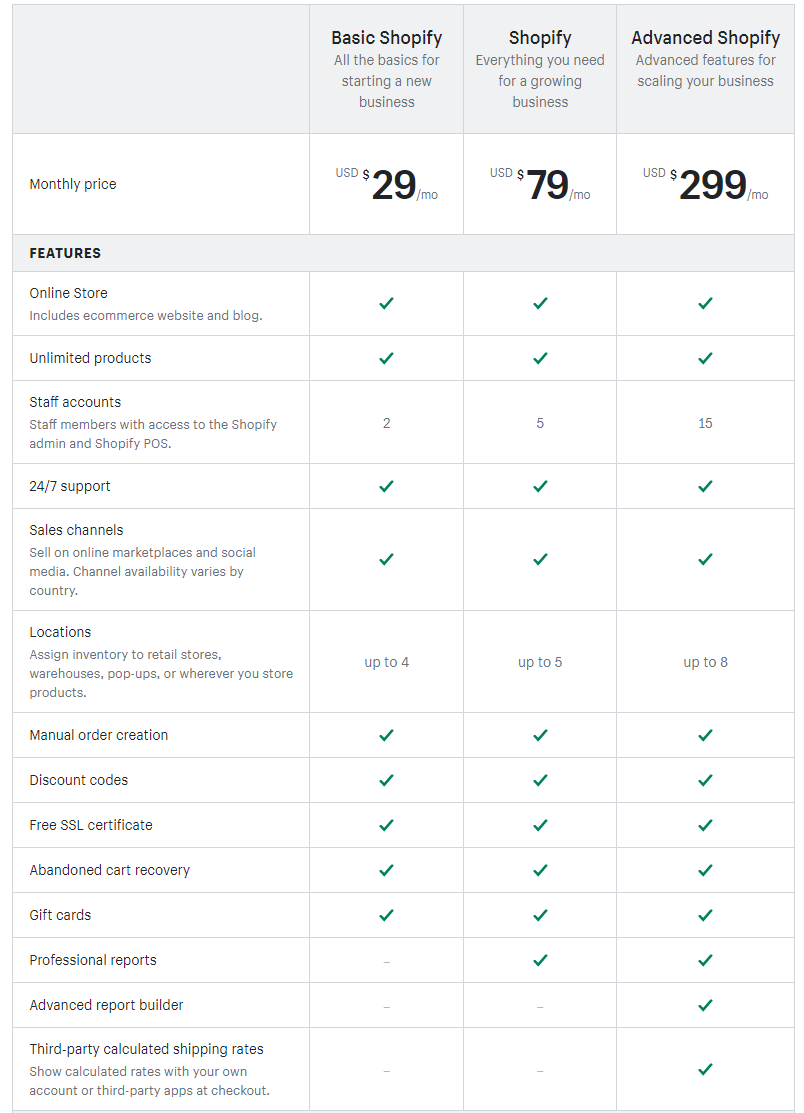Click Free SSL certificate checkmark under Advanced Shopify
This screenshot has height=1113, width=804.
coord(705,825)
